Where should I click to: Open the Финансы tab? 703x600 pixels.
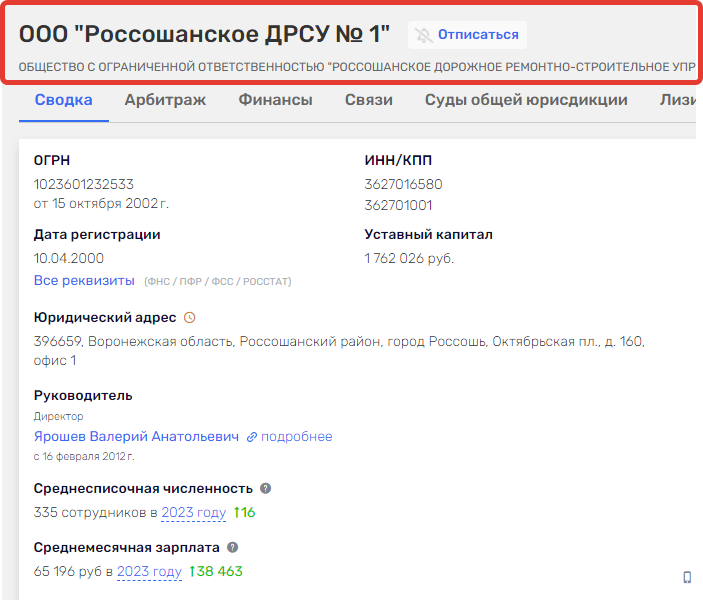tap(275, 100)
